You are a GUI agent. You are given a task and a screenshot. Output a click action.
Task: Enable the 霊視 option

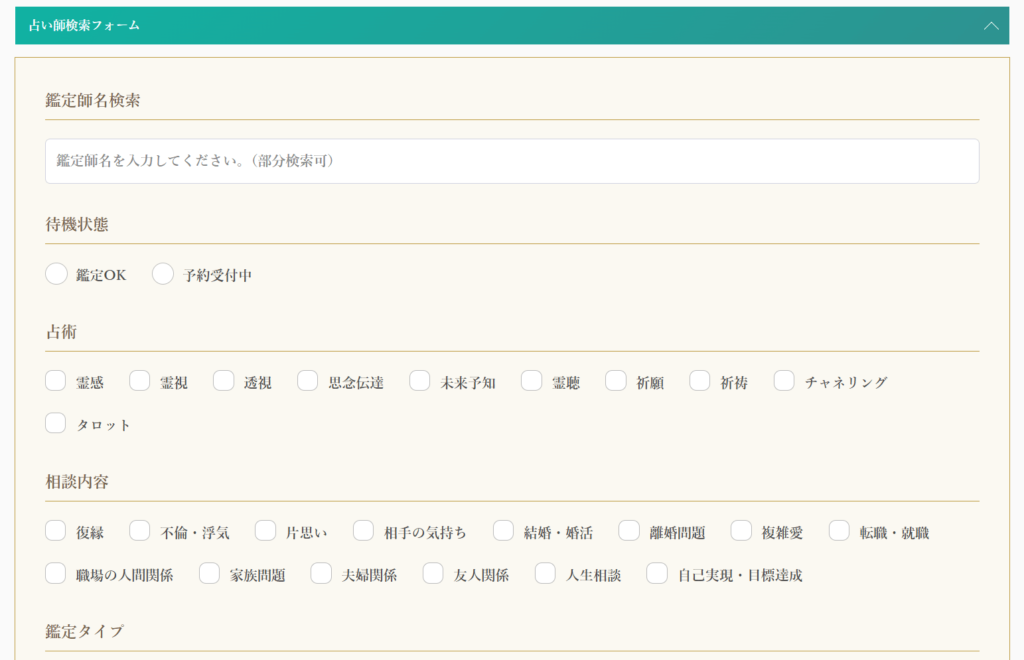tap(140, 380)
